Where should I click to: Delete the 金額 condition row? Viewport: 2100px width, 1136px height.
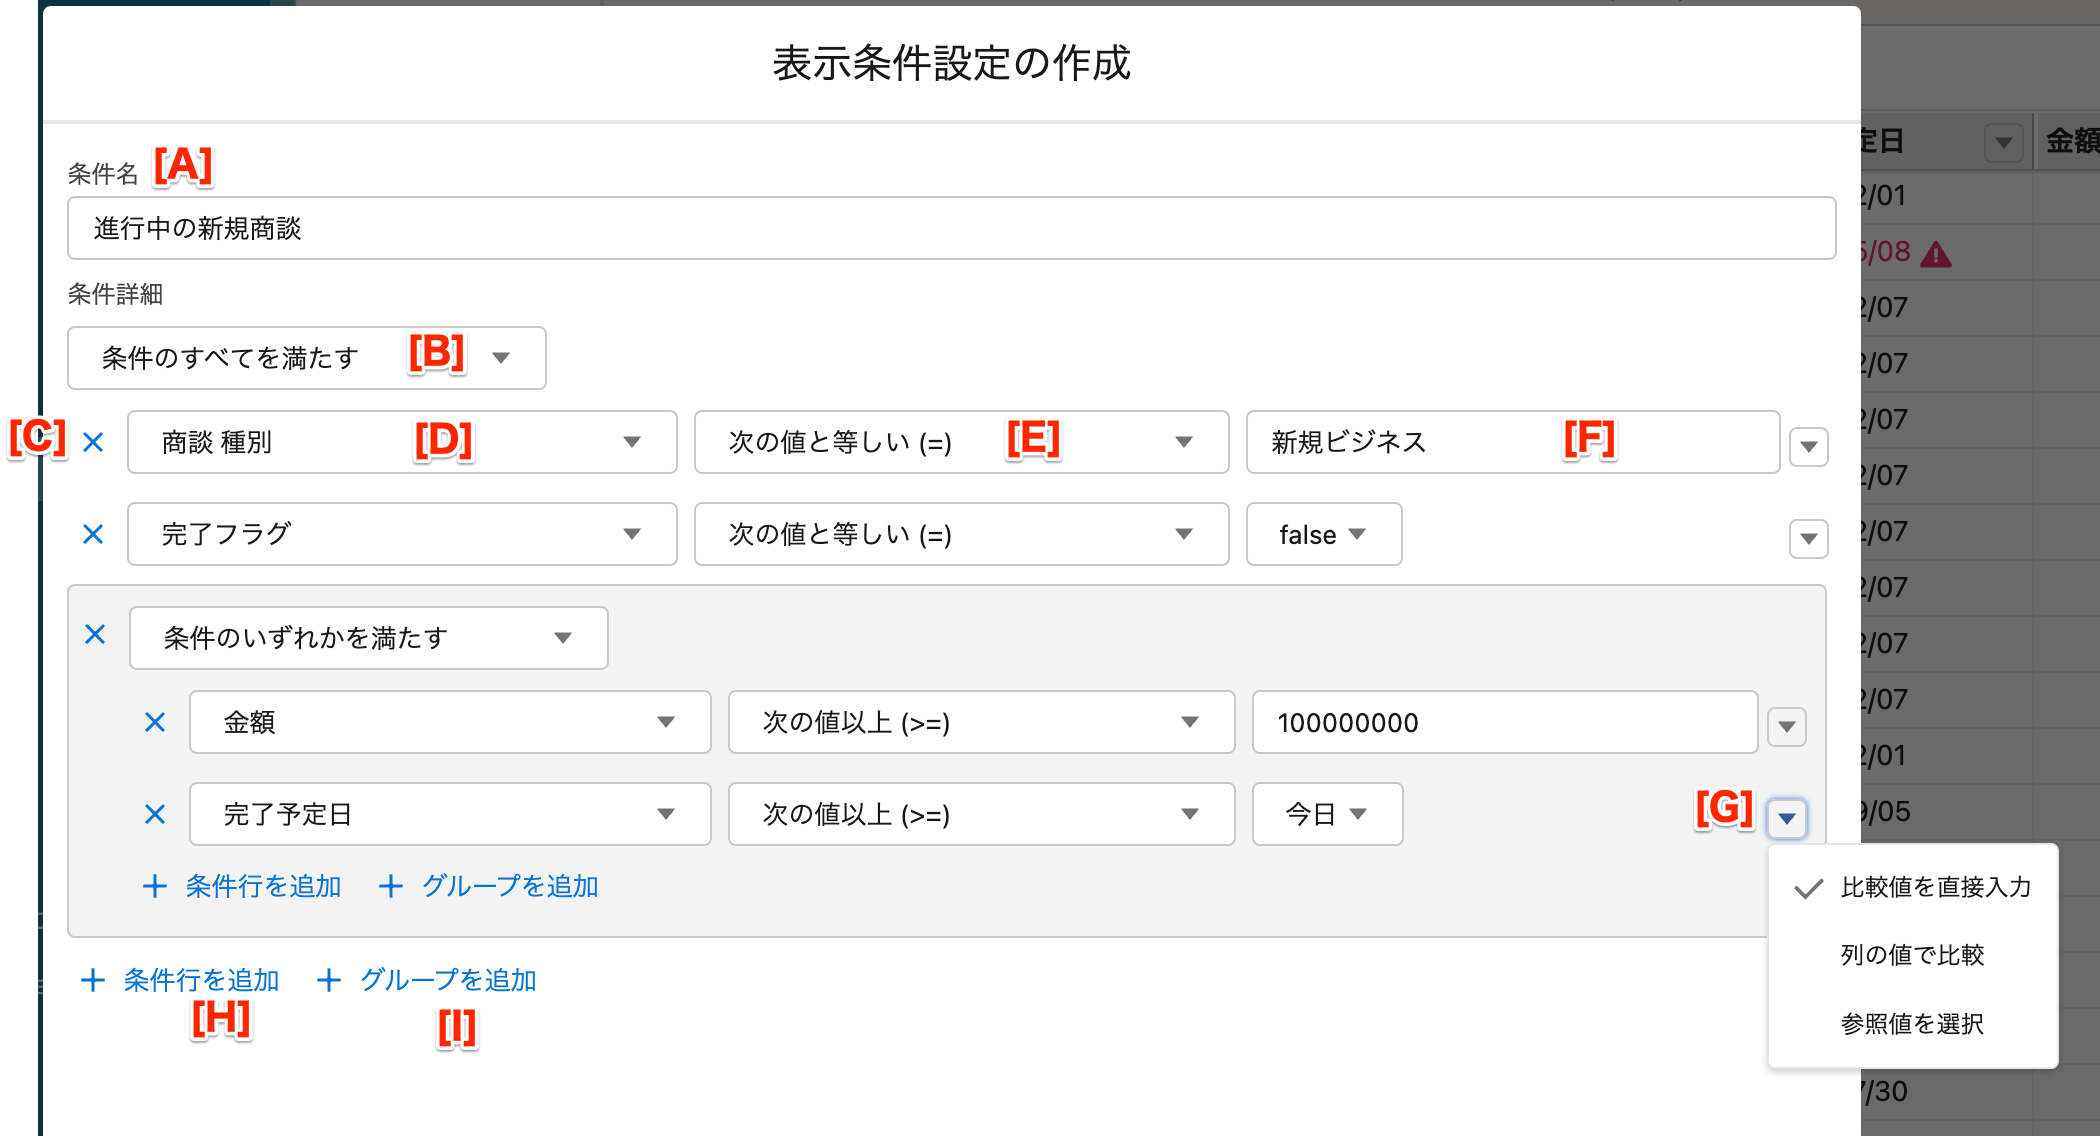(155, 722)
